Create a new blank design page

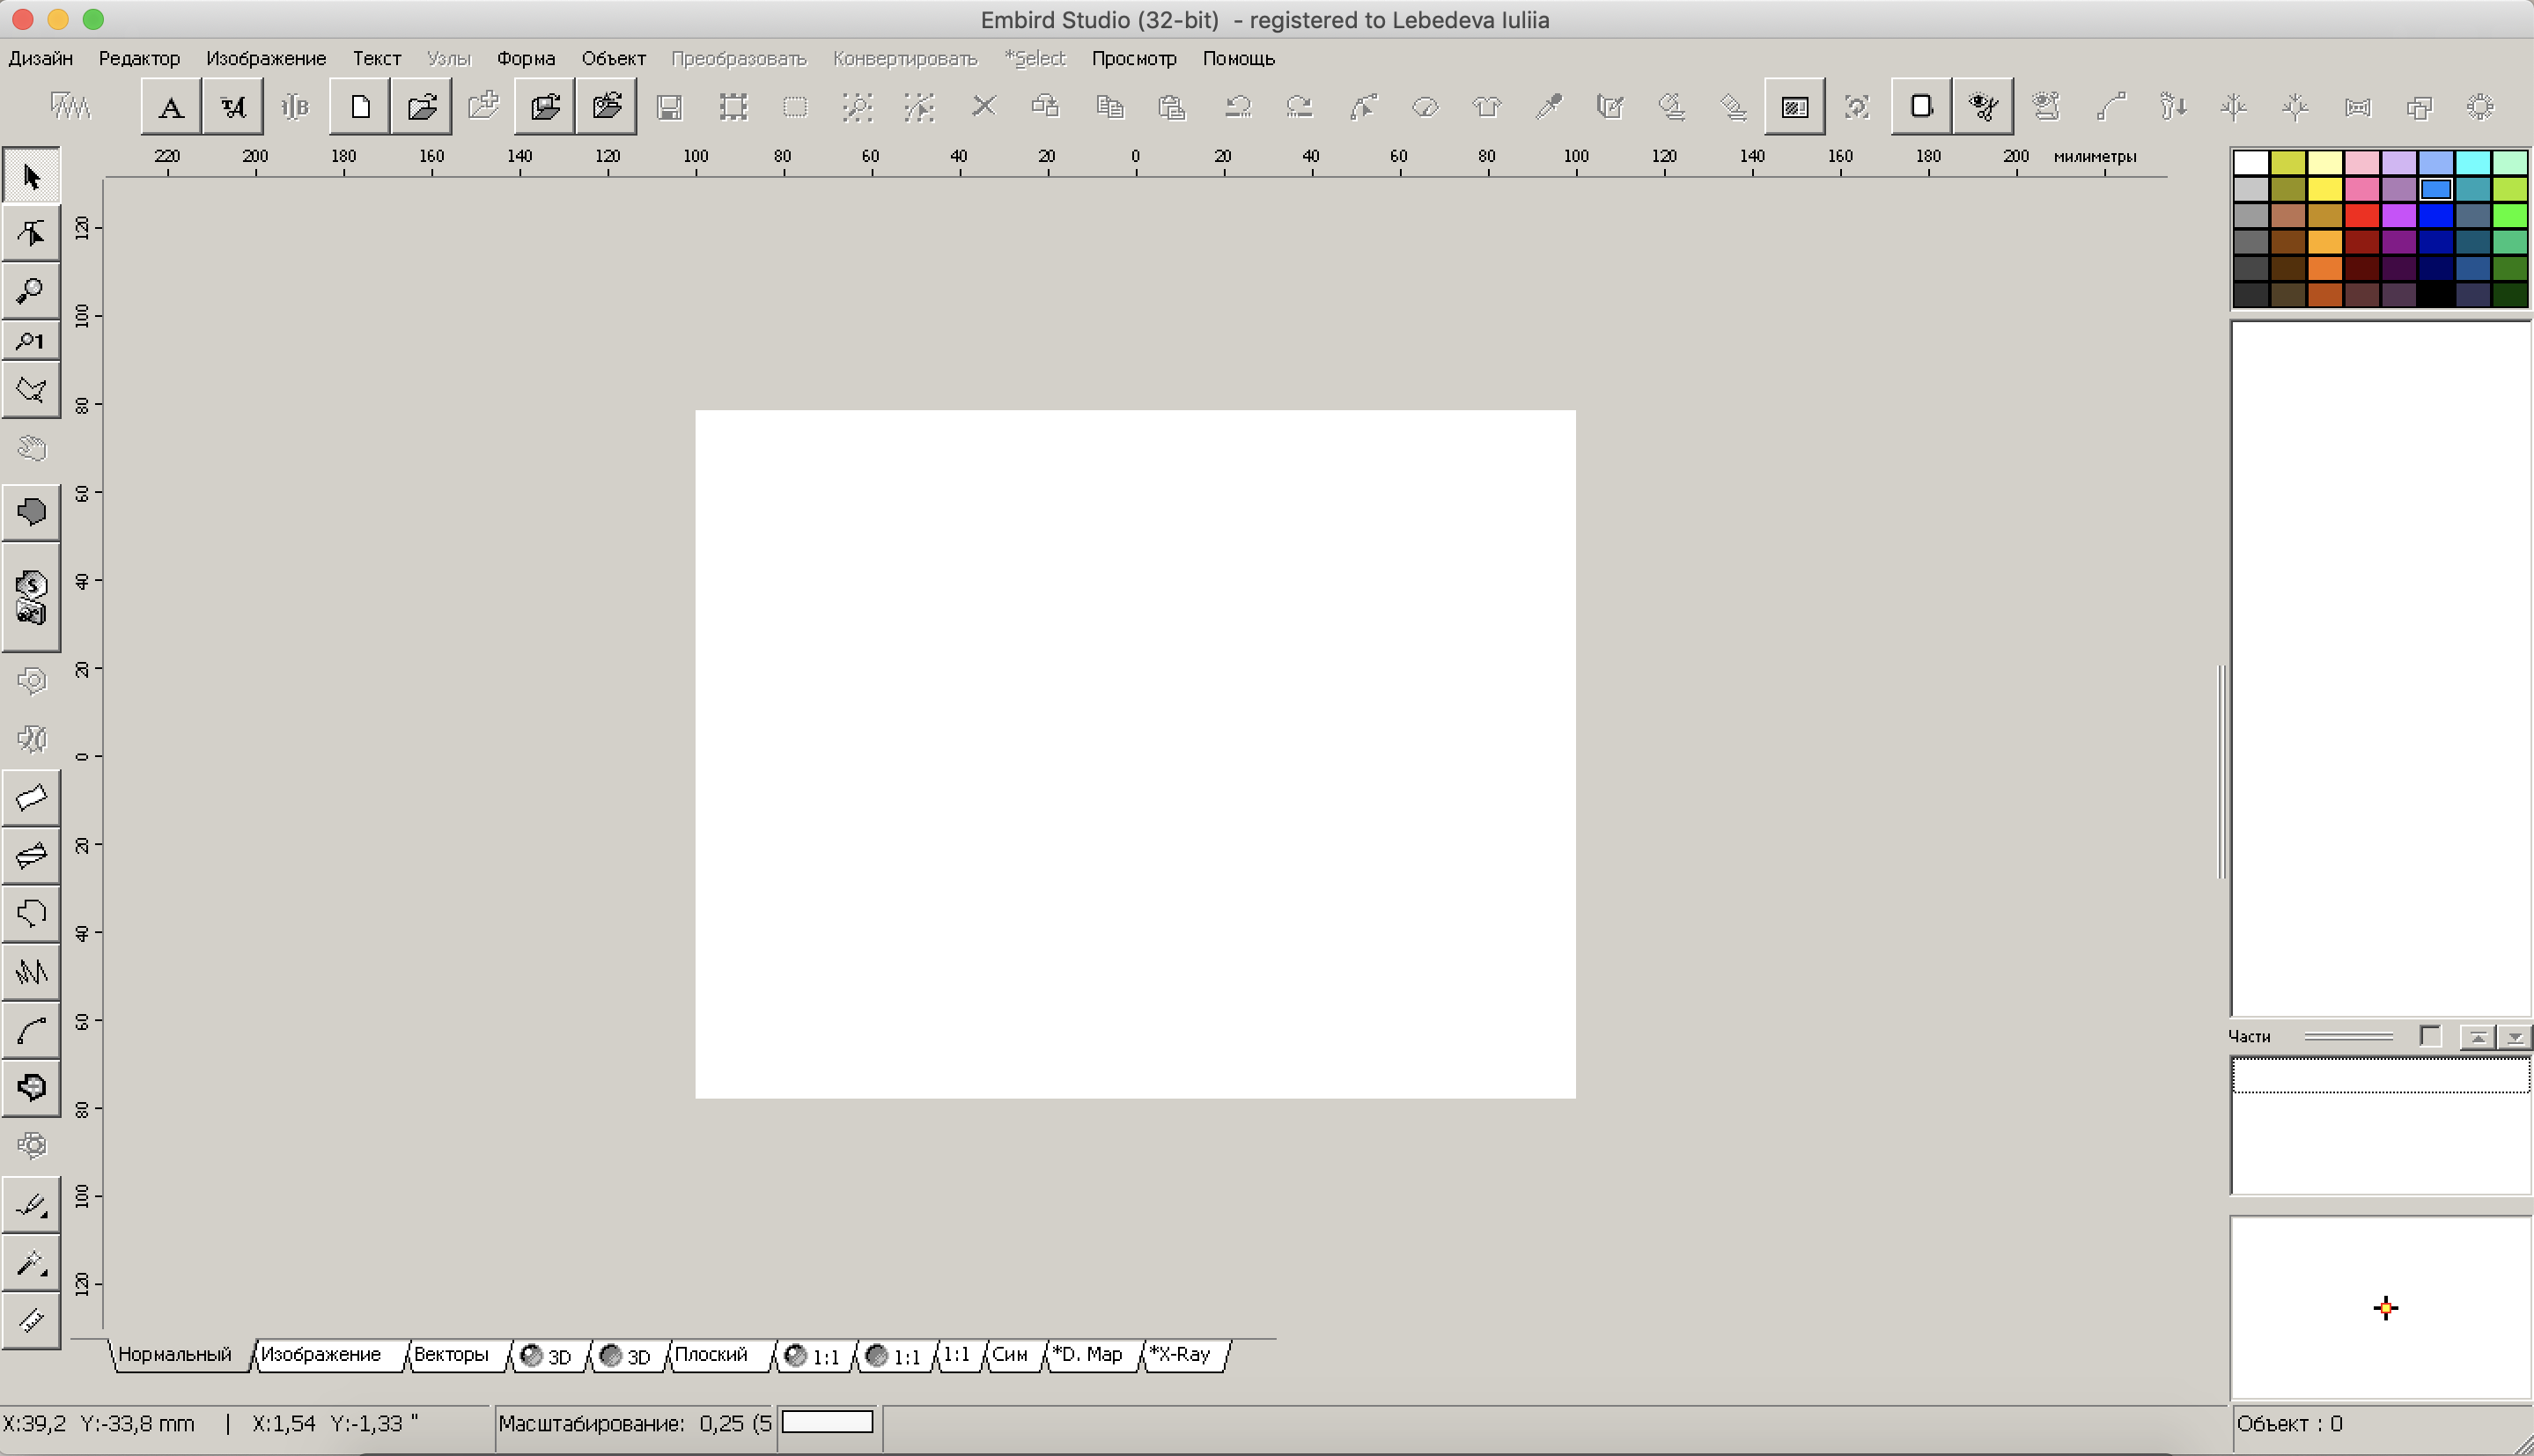click(360, 107)
